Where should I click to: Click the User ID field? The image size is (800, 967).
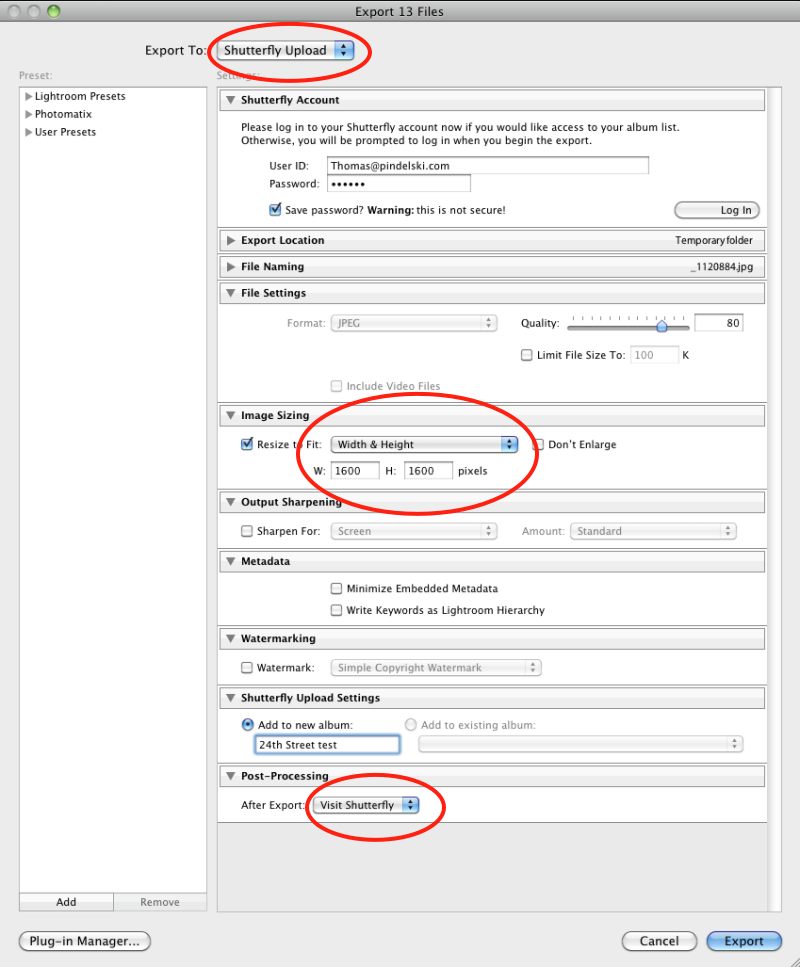pos(487,165)
